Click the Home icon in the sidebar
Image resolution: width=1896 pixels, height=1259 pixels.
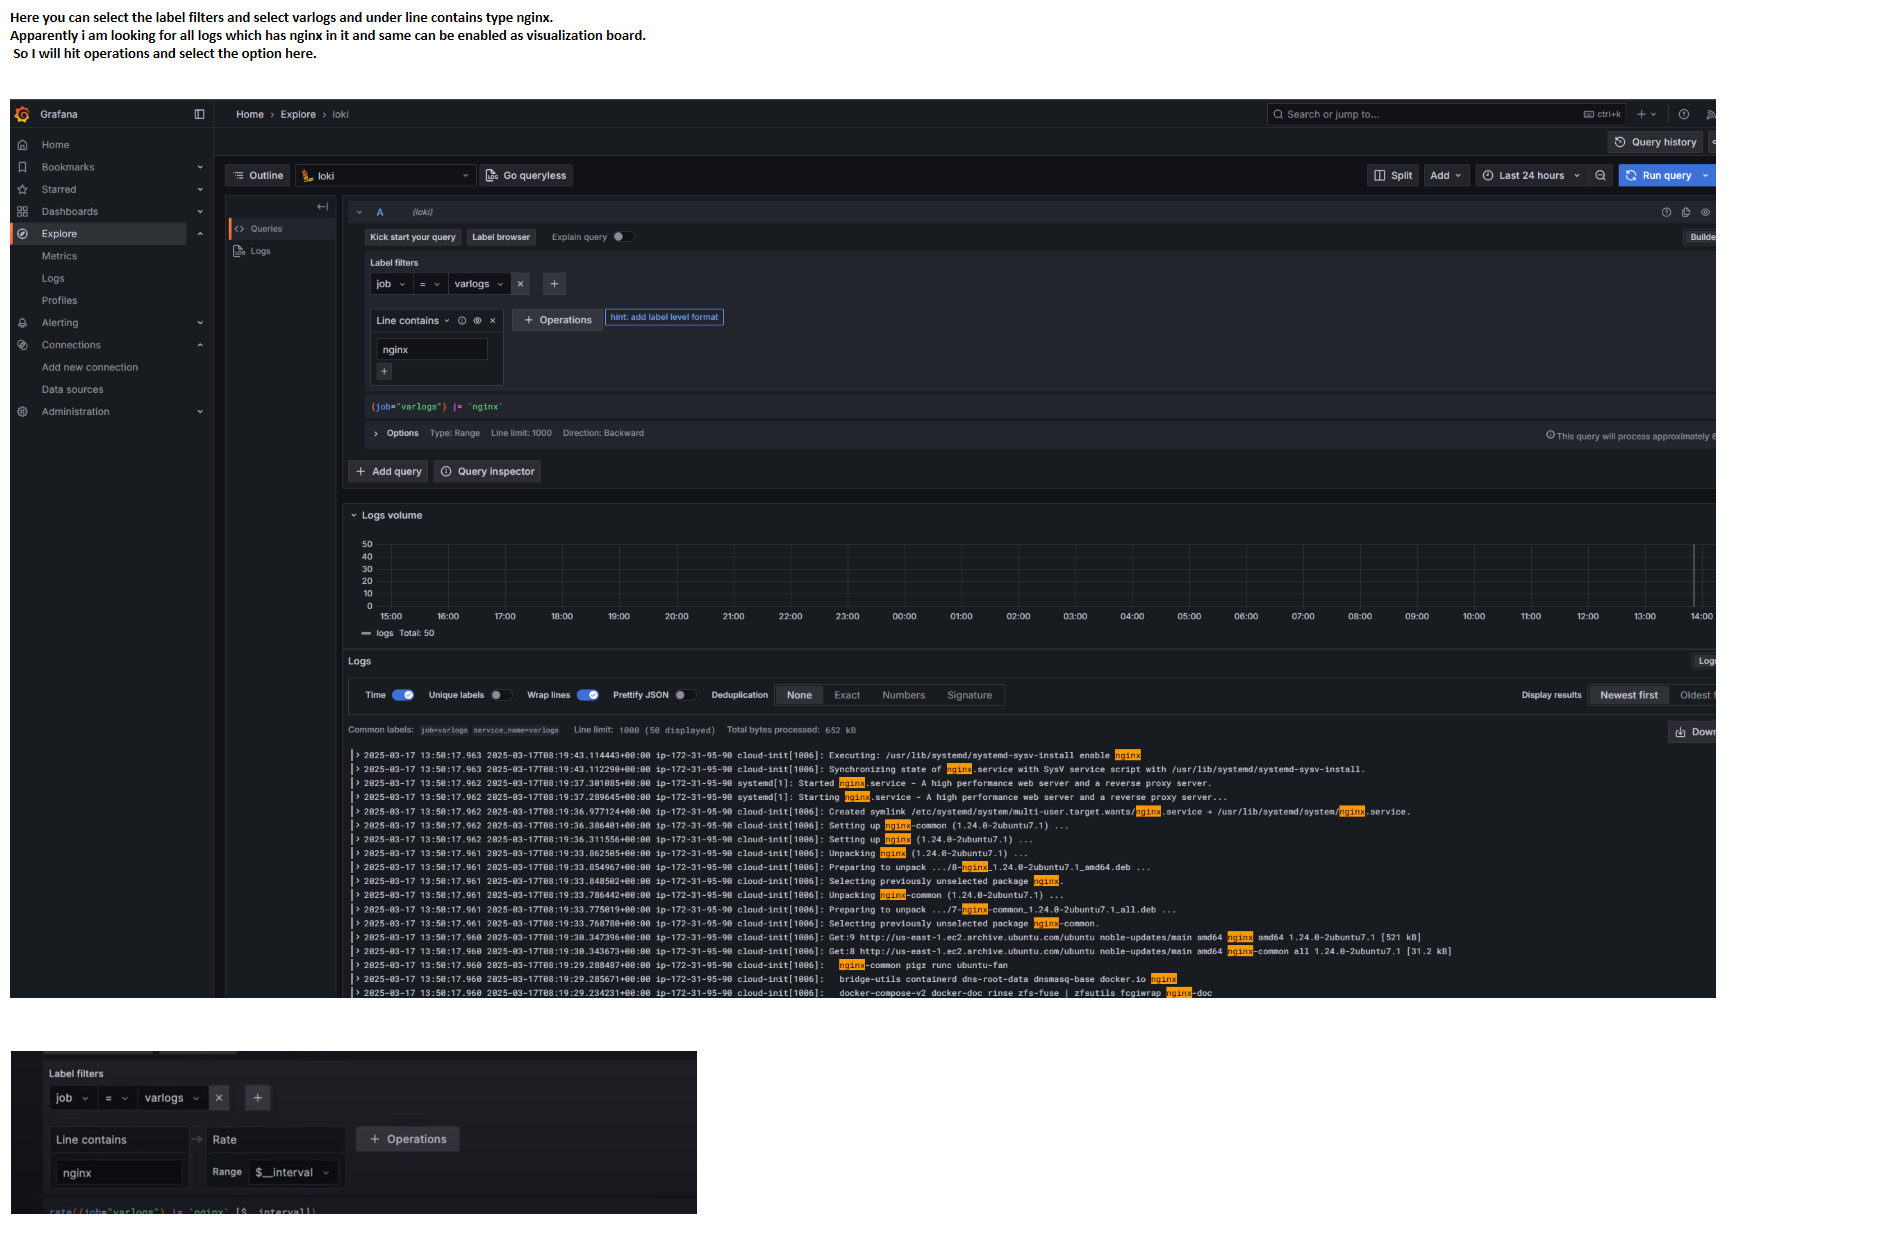[22, 145]
